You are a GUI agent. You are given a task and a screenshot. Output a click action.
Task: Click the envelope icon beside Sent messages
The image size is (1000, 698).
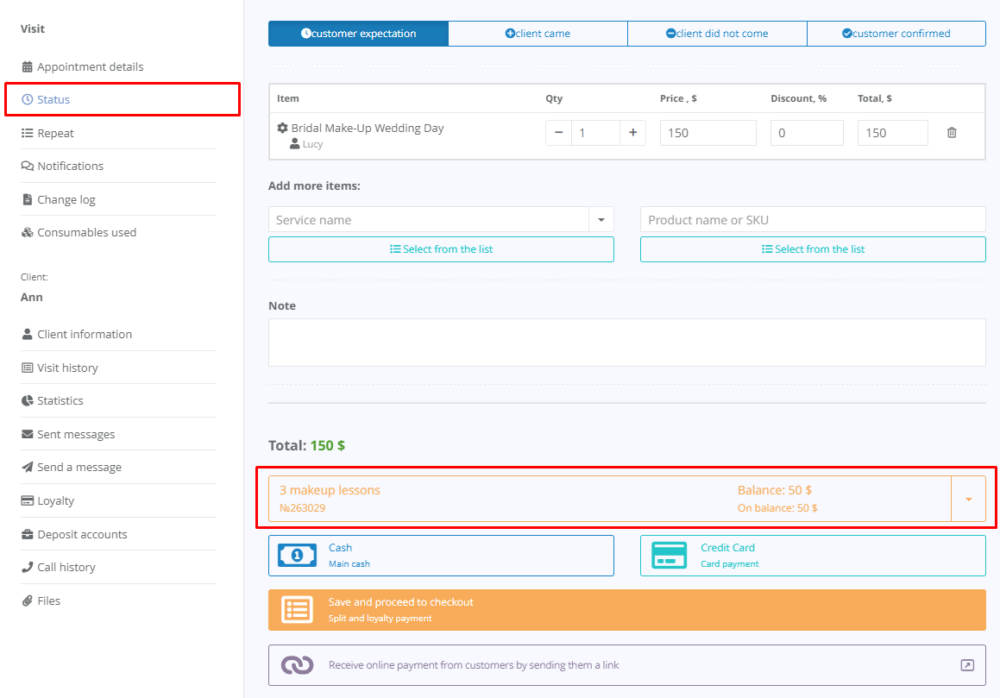(x=27, y=434)
